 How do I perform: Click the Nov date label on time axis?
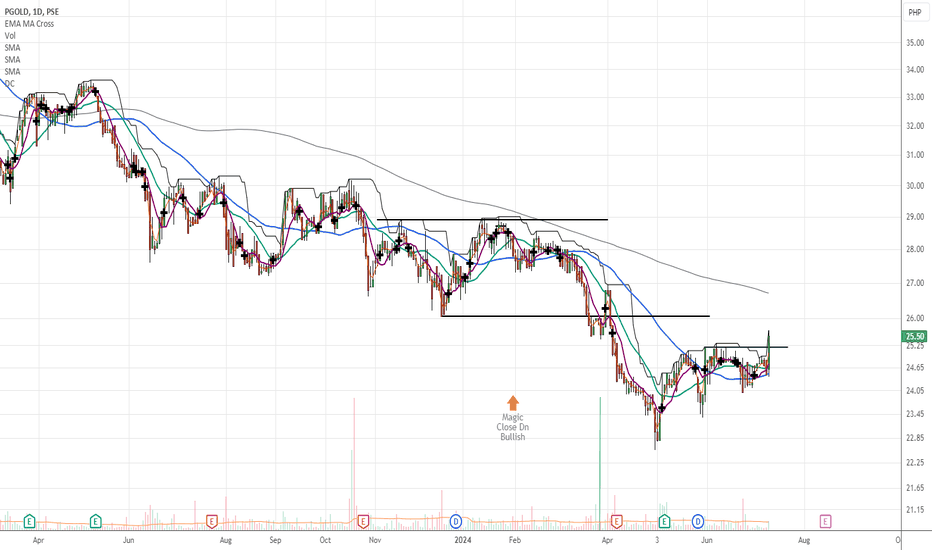coord(374,540)
